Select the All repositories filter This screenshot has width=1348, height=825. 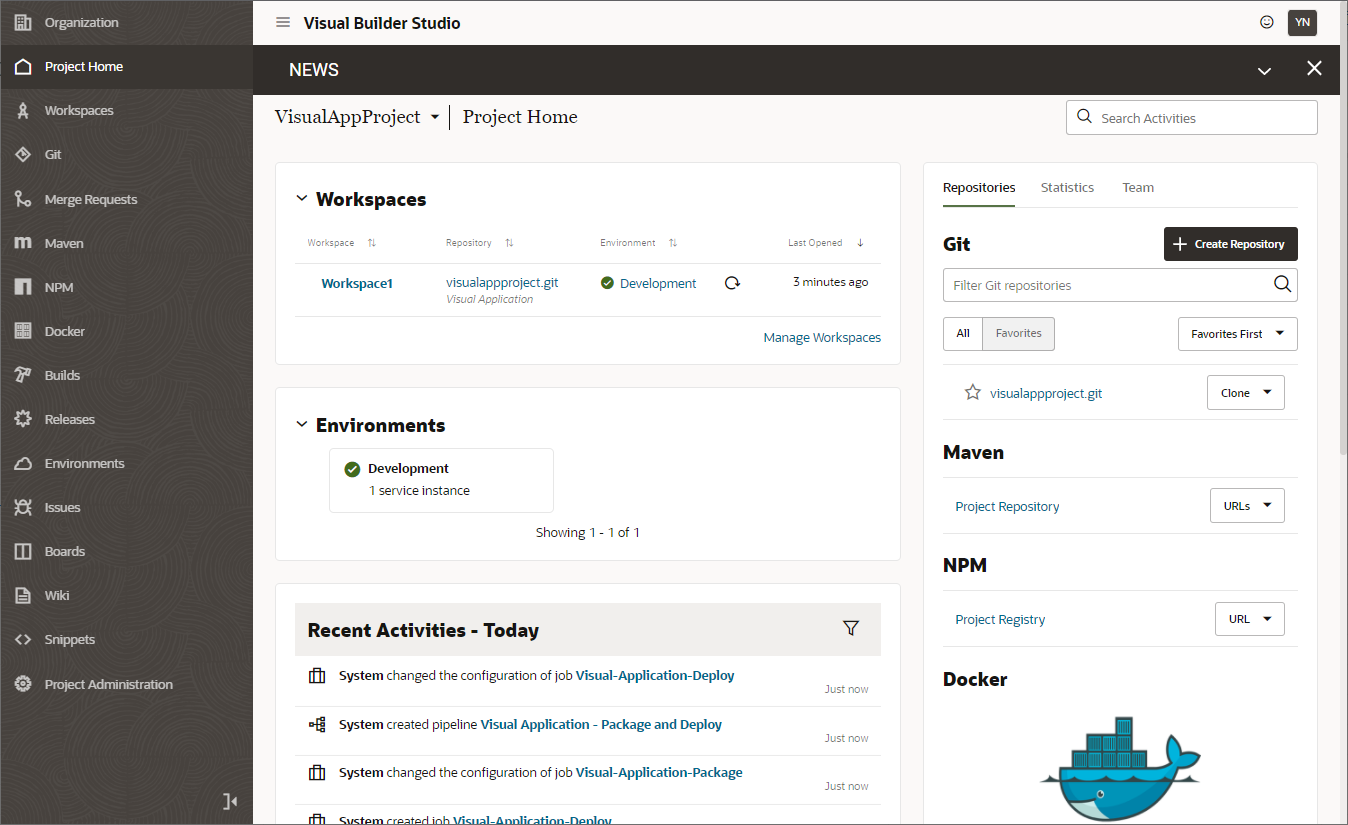pyautogui.click(x=963, y=334)
